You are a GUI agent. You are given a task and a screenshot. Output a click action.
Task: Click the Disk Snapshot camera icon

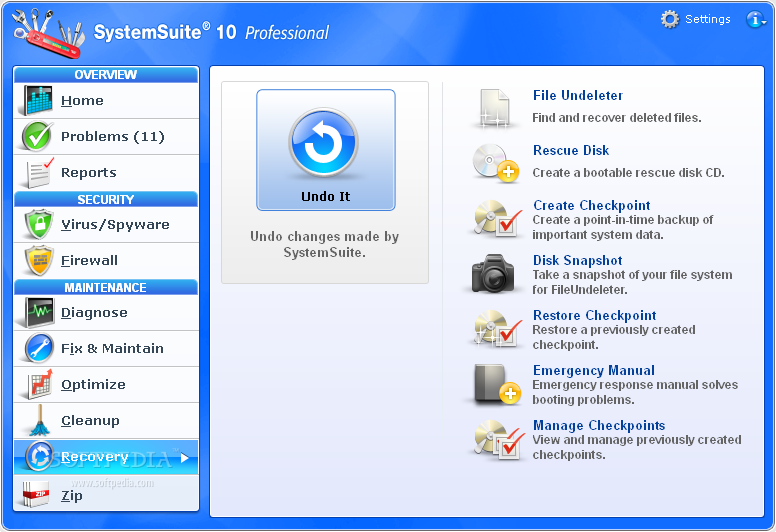(493, 273)
